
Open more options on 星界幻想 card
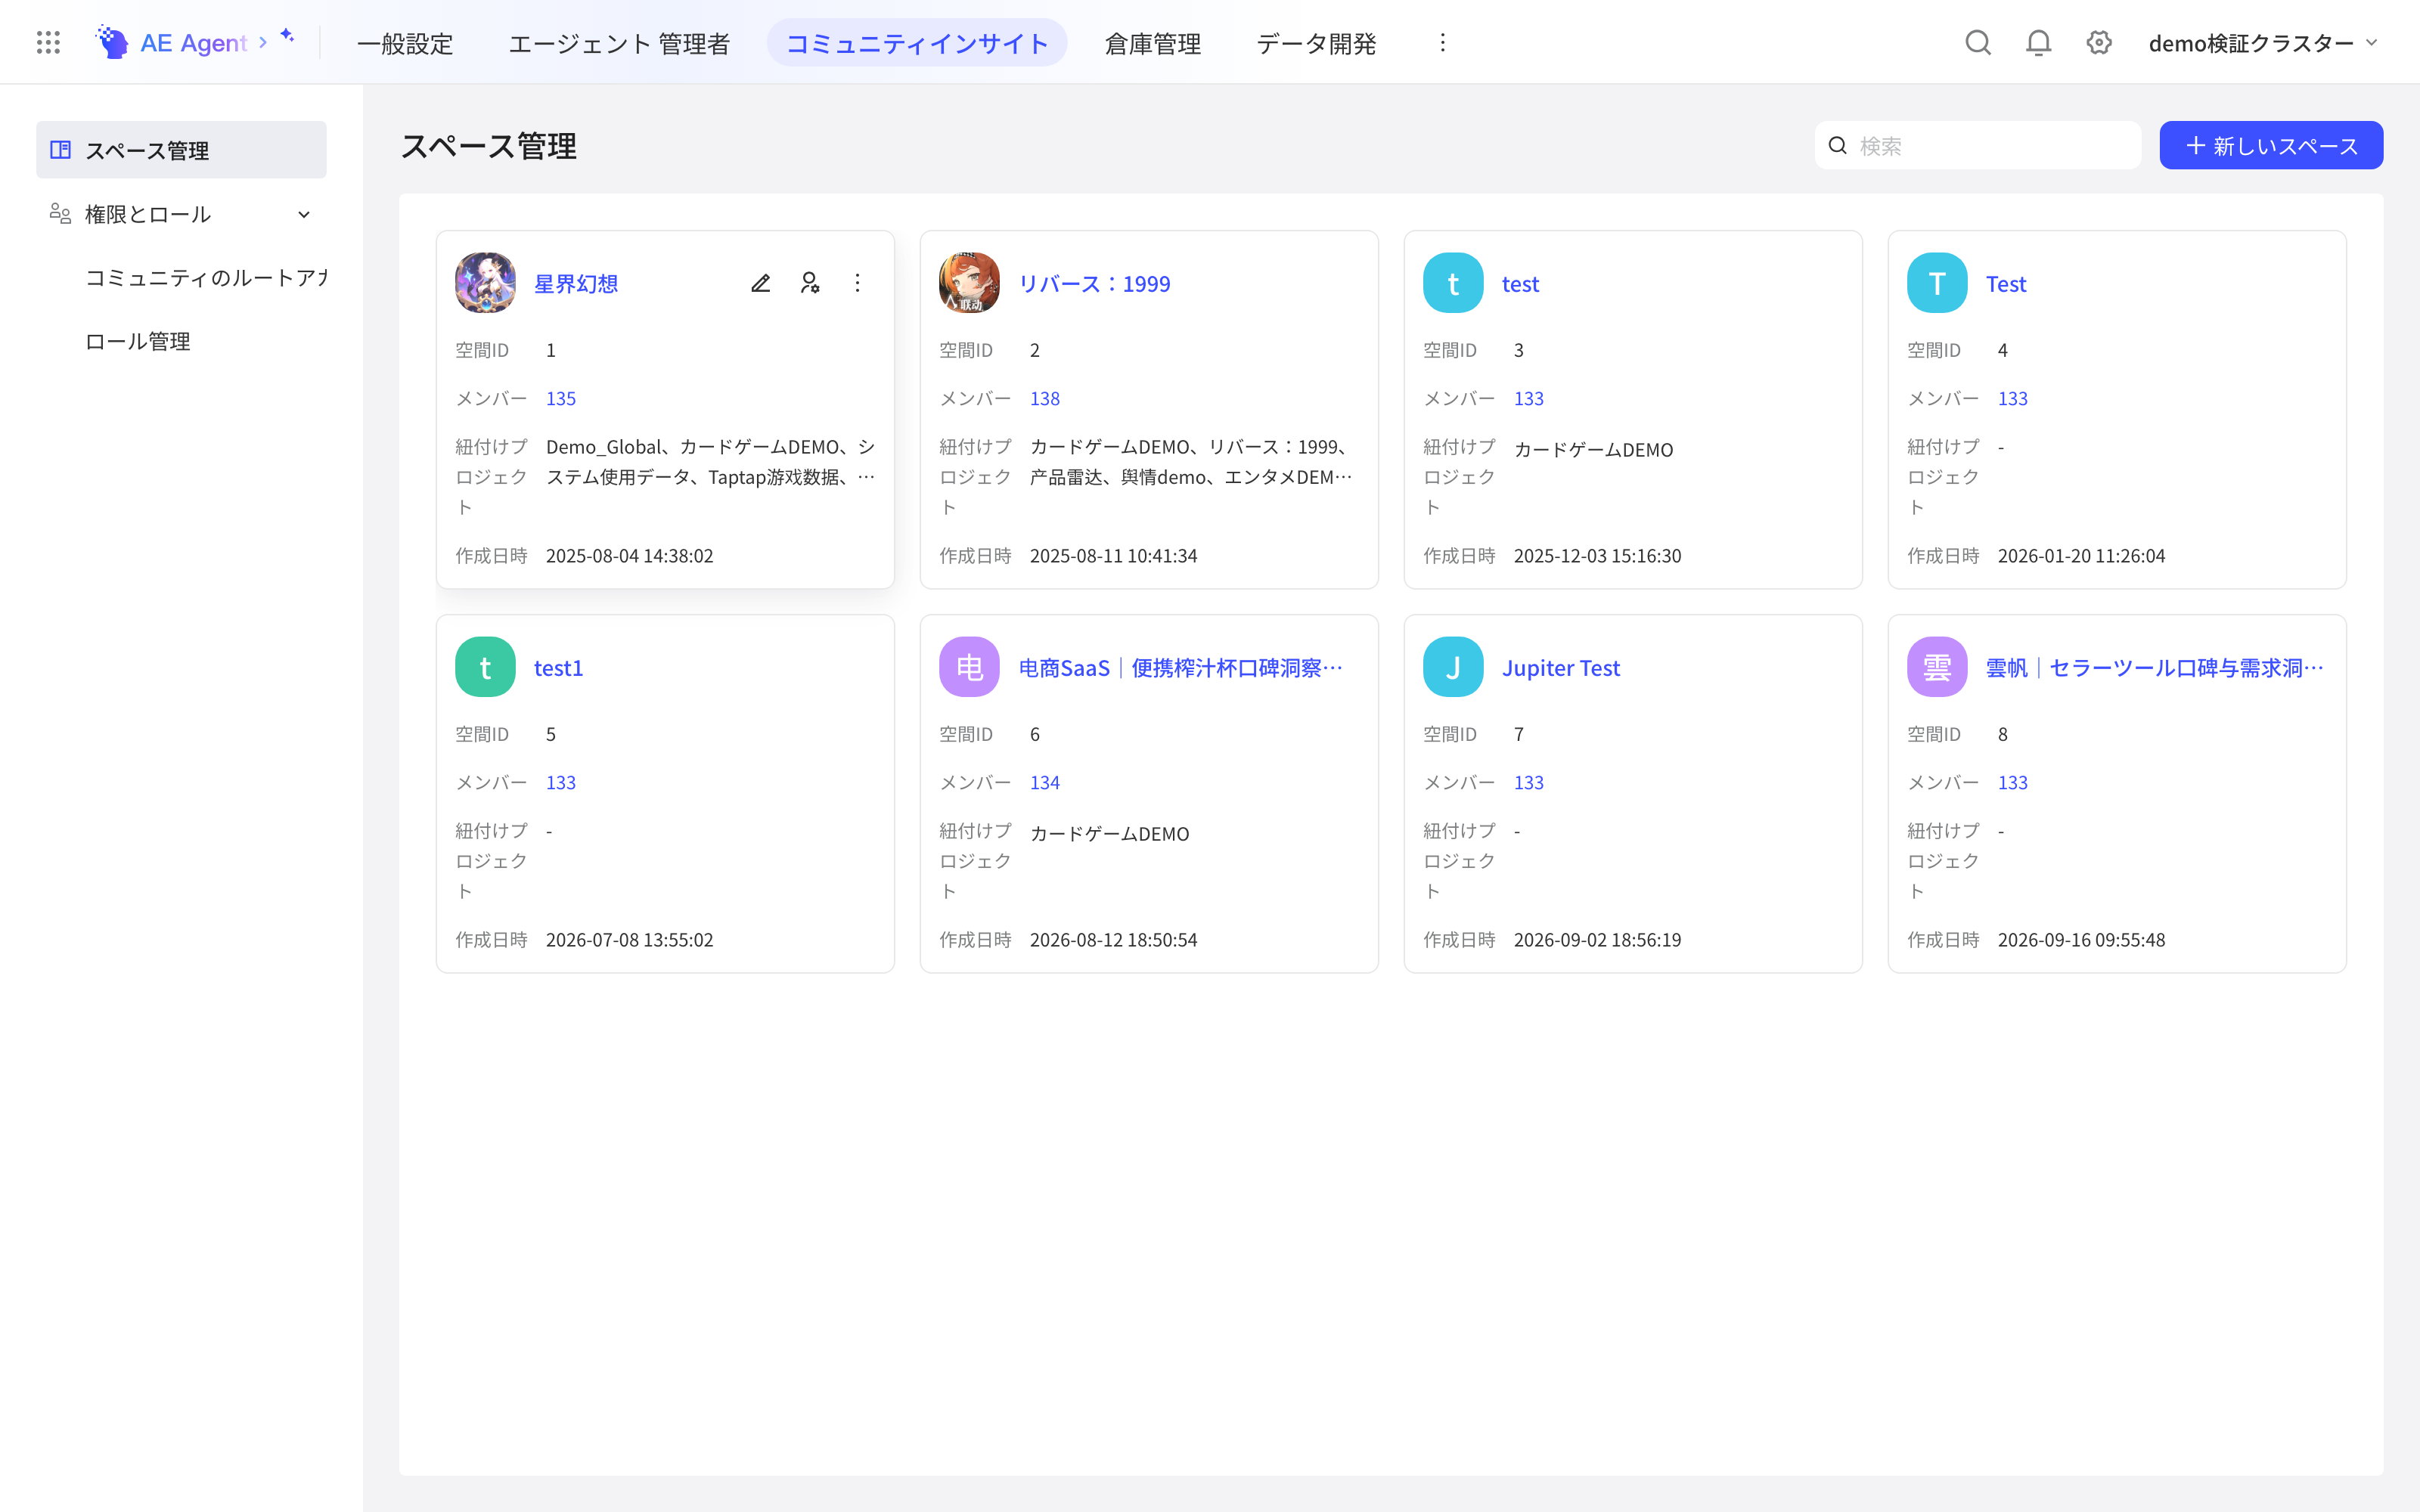coord(857,283)
